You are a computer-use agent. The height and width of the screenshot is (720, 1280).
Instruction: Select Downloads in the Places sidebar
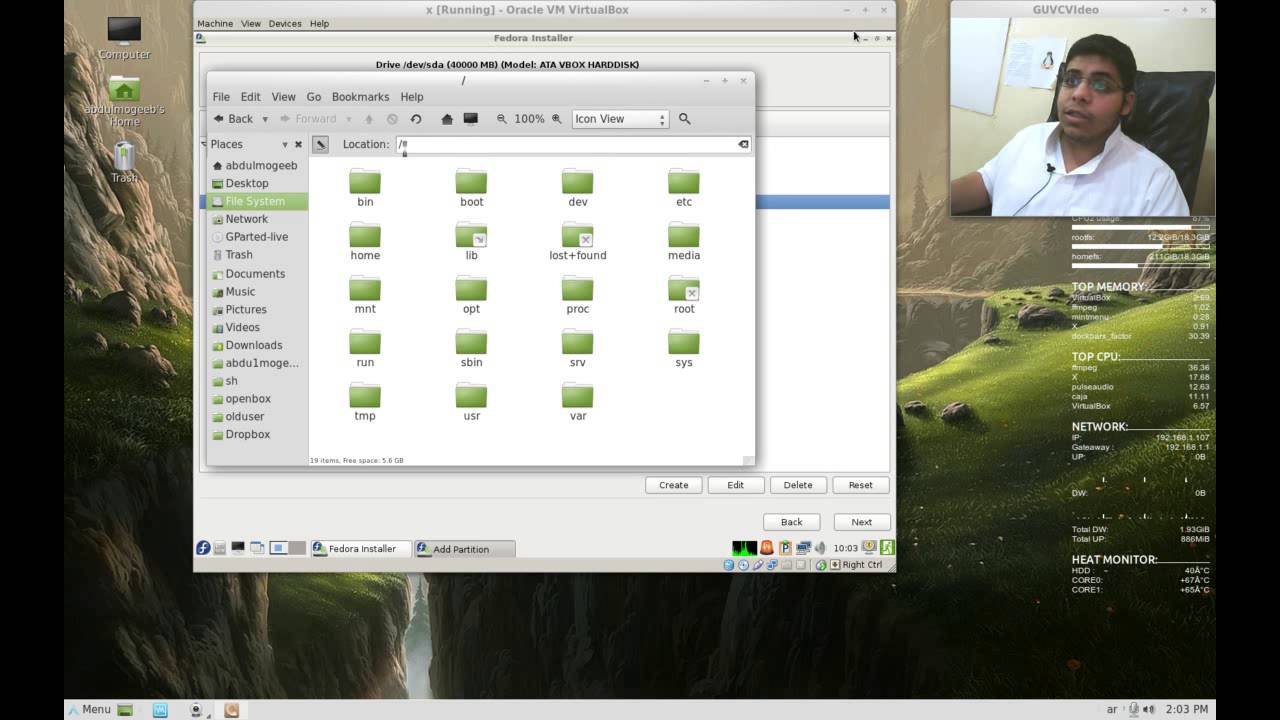click(254, 345)
